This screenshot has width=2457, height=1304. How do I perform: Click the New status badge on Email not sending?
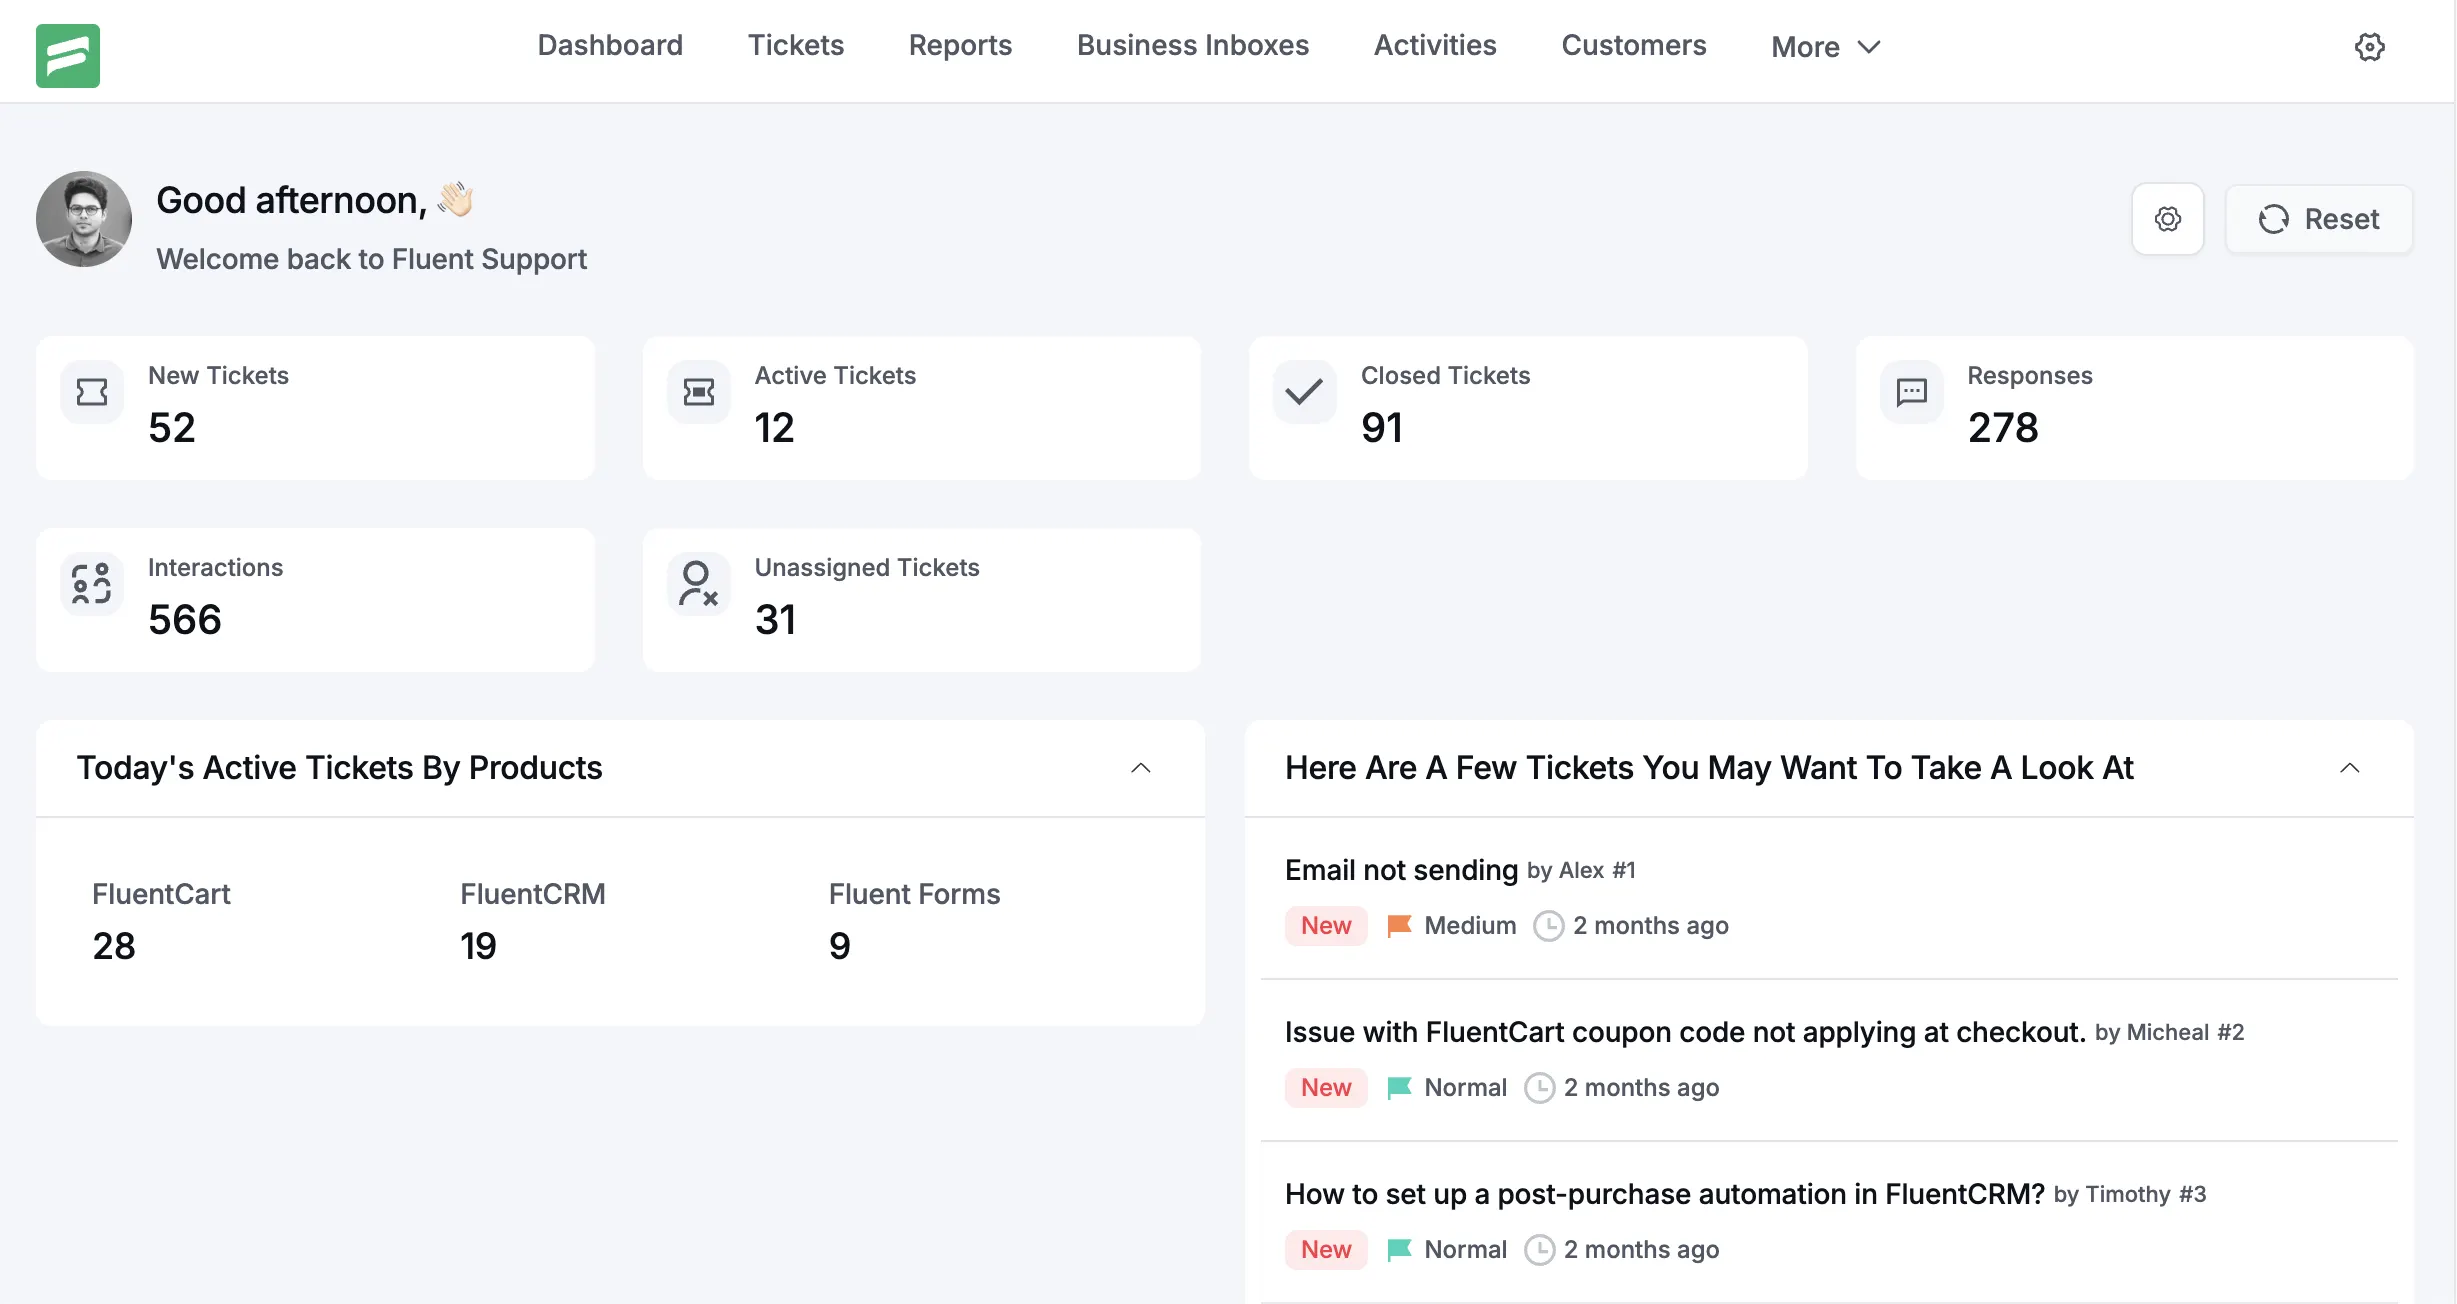[1325, 925]
